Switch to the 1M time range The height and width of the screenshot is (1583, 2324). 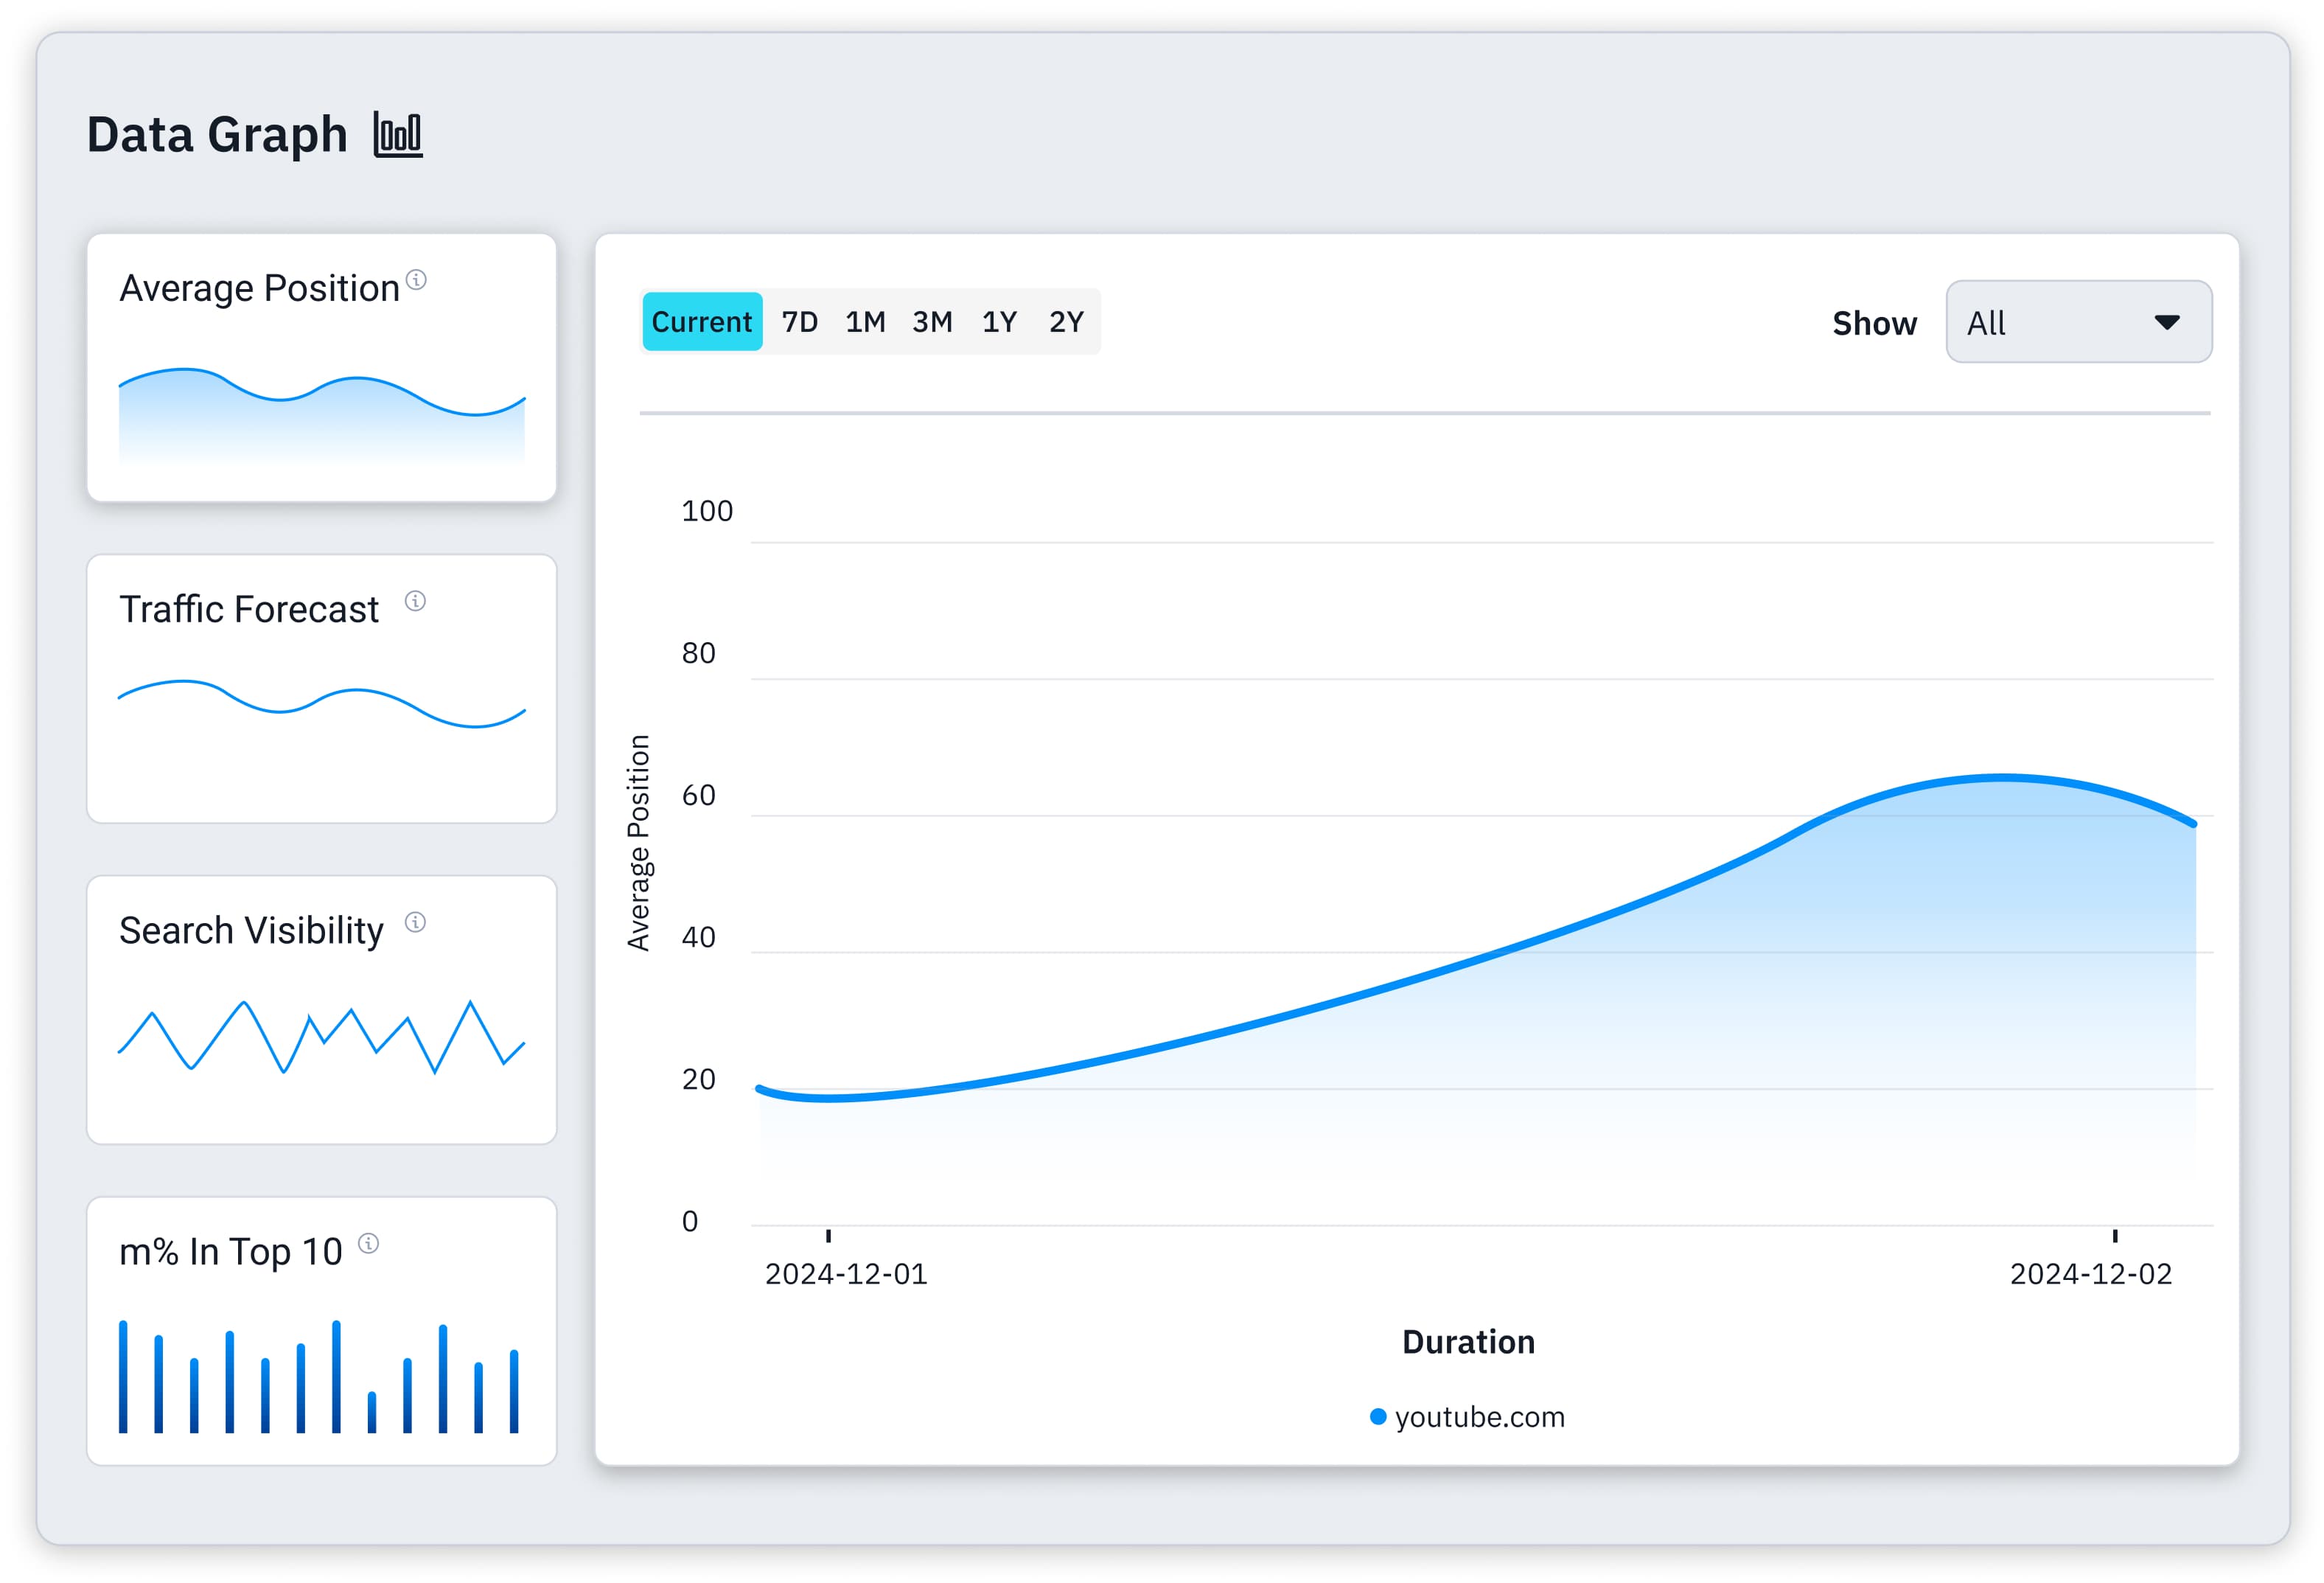pyautogui.click(x=865, y=322)
